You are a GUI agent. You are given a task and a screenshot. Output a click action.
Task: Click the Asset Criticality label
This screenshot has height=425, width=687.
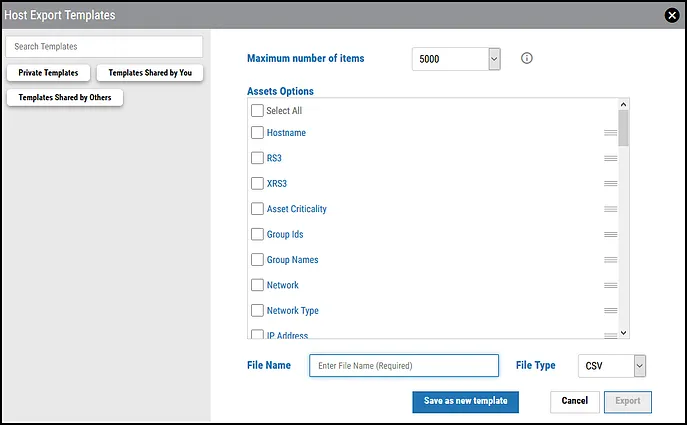tap(297, 209)
